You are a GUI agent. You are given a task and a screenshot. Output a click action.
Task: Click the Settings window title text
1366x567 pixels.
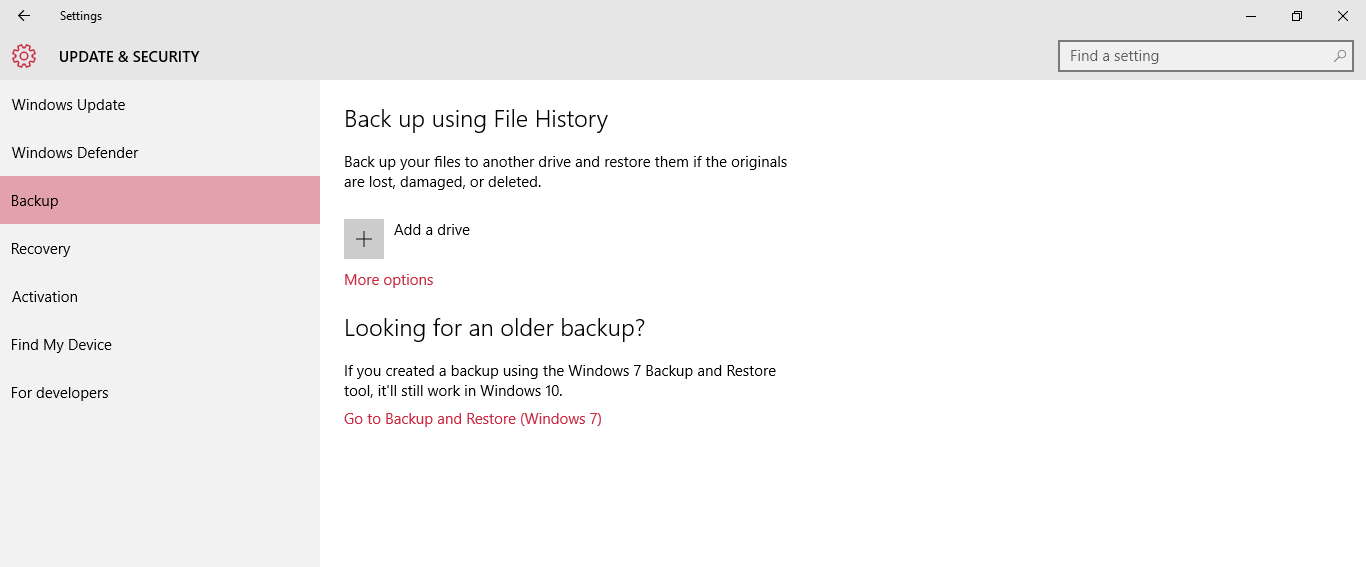click(81, 16)
